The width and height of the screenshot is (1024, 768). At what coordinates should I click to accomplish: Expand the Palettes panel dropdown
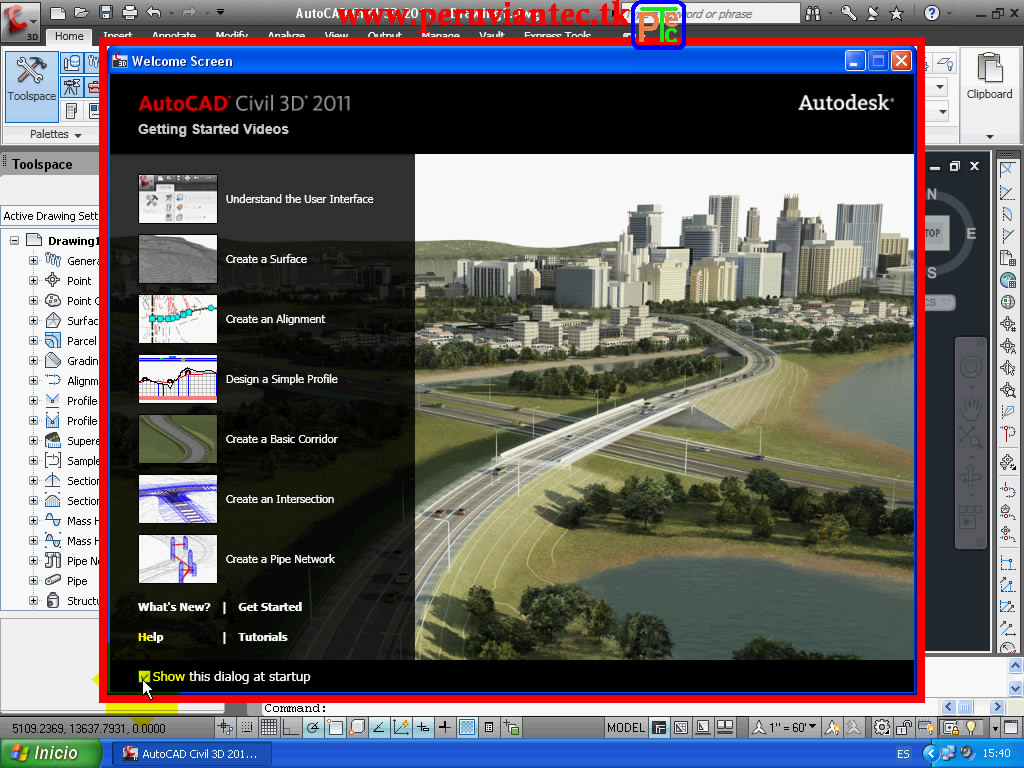[x=56, y=134]
